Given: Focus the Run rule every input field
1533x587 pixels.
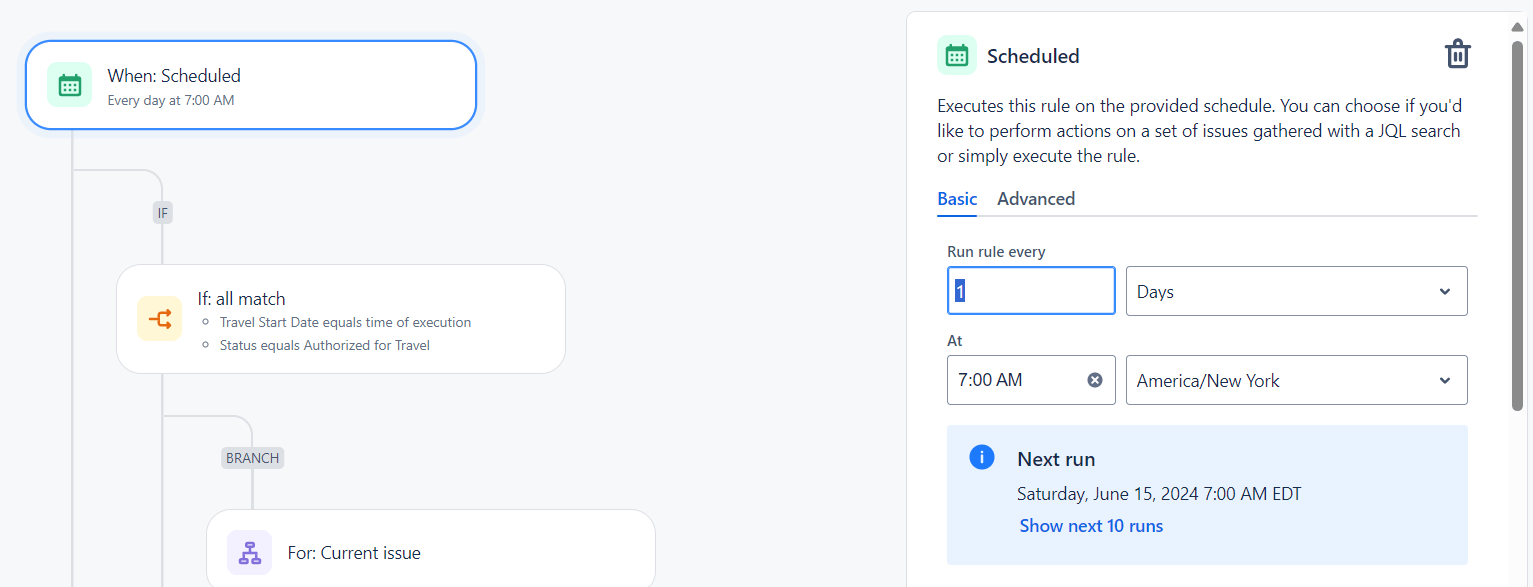Looking at the screenshot, I should coord(1030,290).
